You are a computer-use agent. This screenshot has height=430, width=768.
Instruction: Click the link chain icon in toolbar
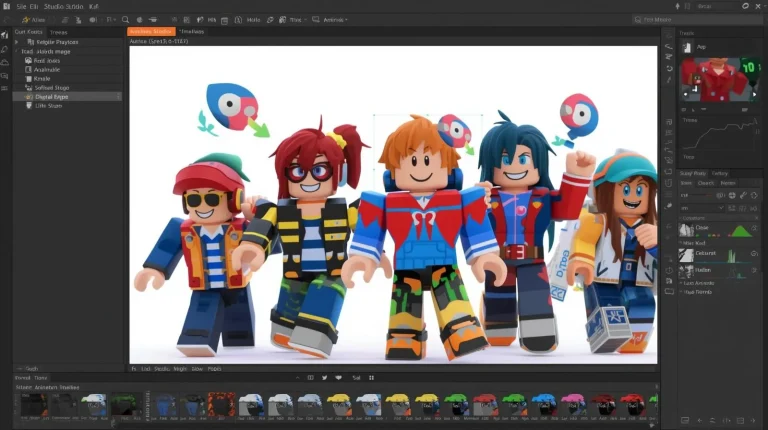click(x=270, y=20)
